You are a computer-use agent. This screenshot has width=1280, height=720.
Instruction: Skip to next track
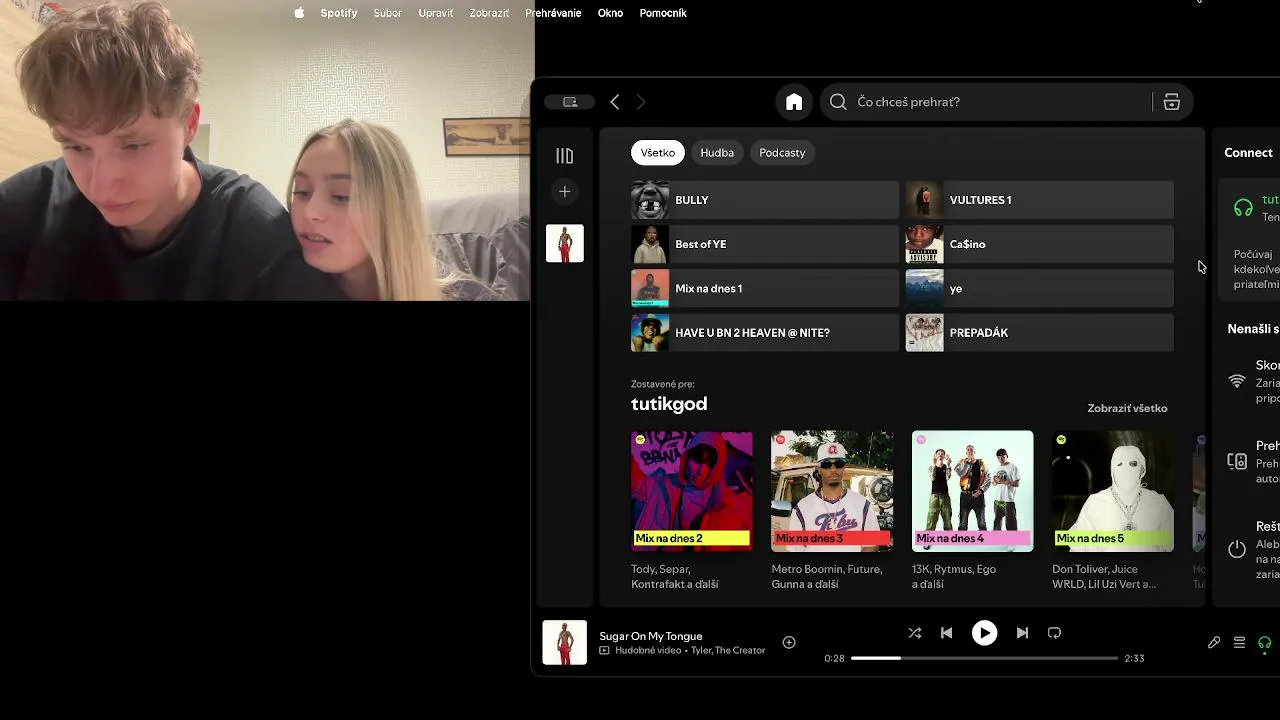point(1022,633)
